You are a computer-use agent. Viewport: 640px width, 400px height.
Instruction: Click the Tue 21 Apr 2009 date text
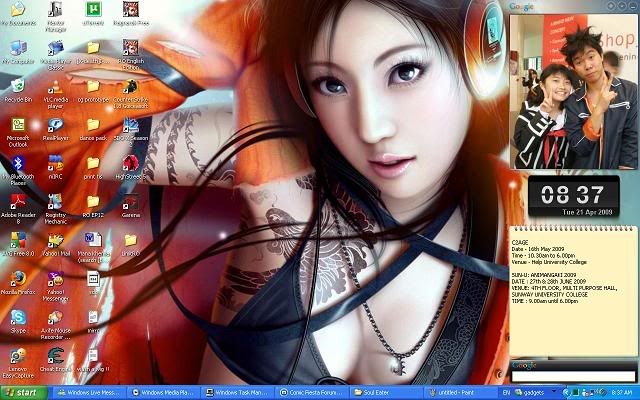pos(587,212)
